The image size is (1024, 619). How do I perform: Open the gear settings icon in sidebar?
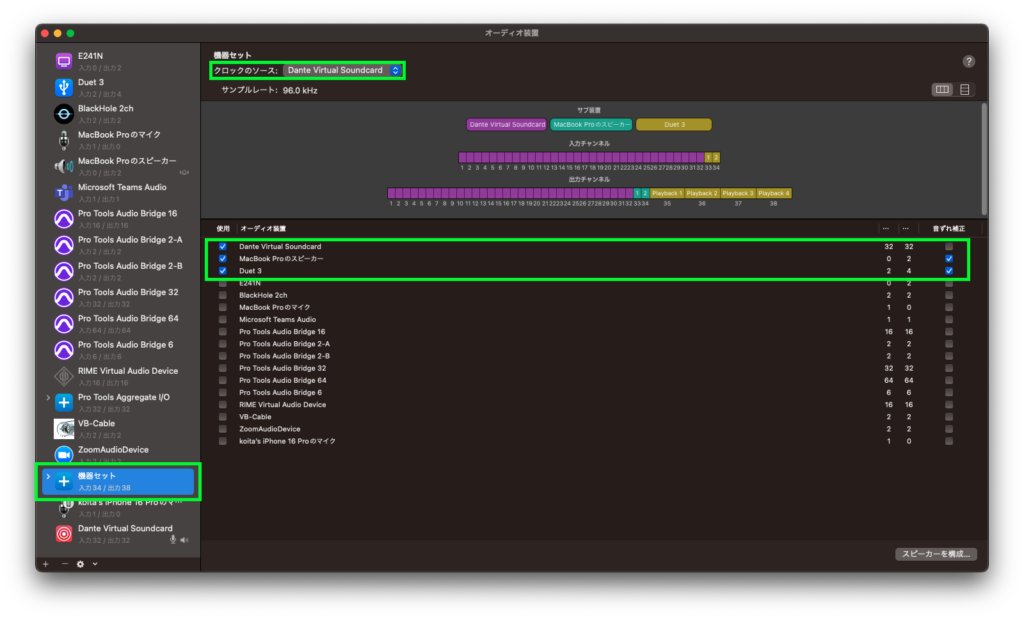[x=80, y=564]
